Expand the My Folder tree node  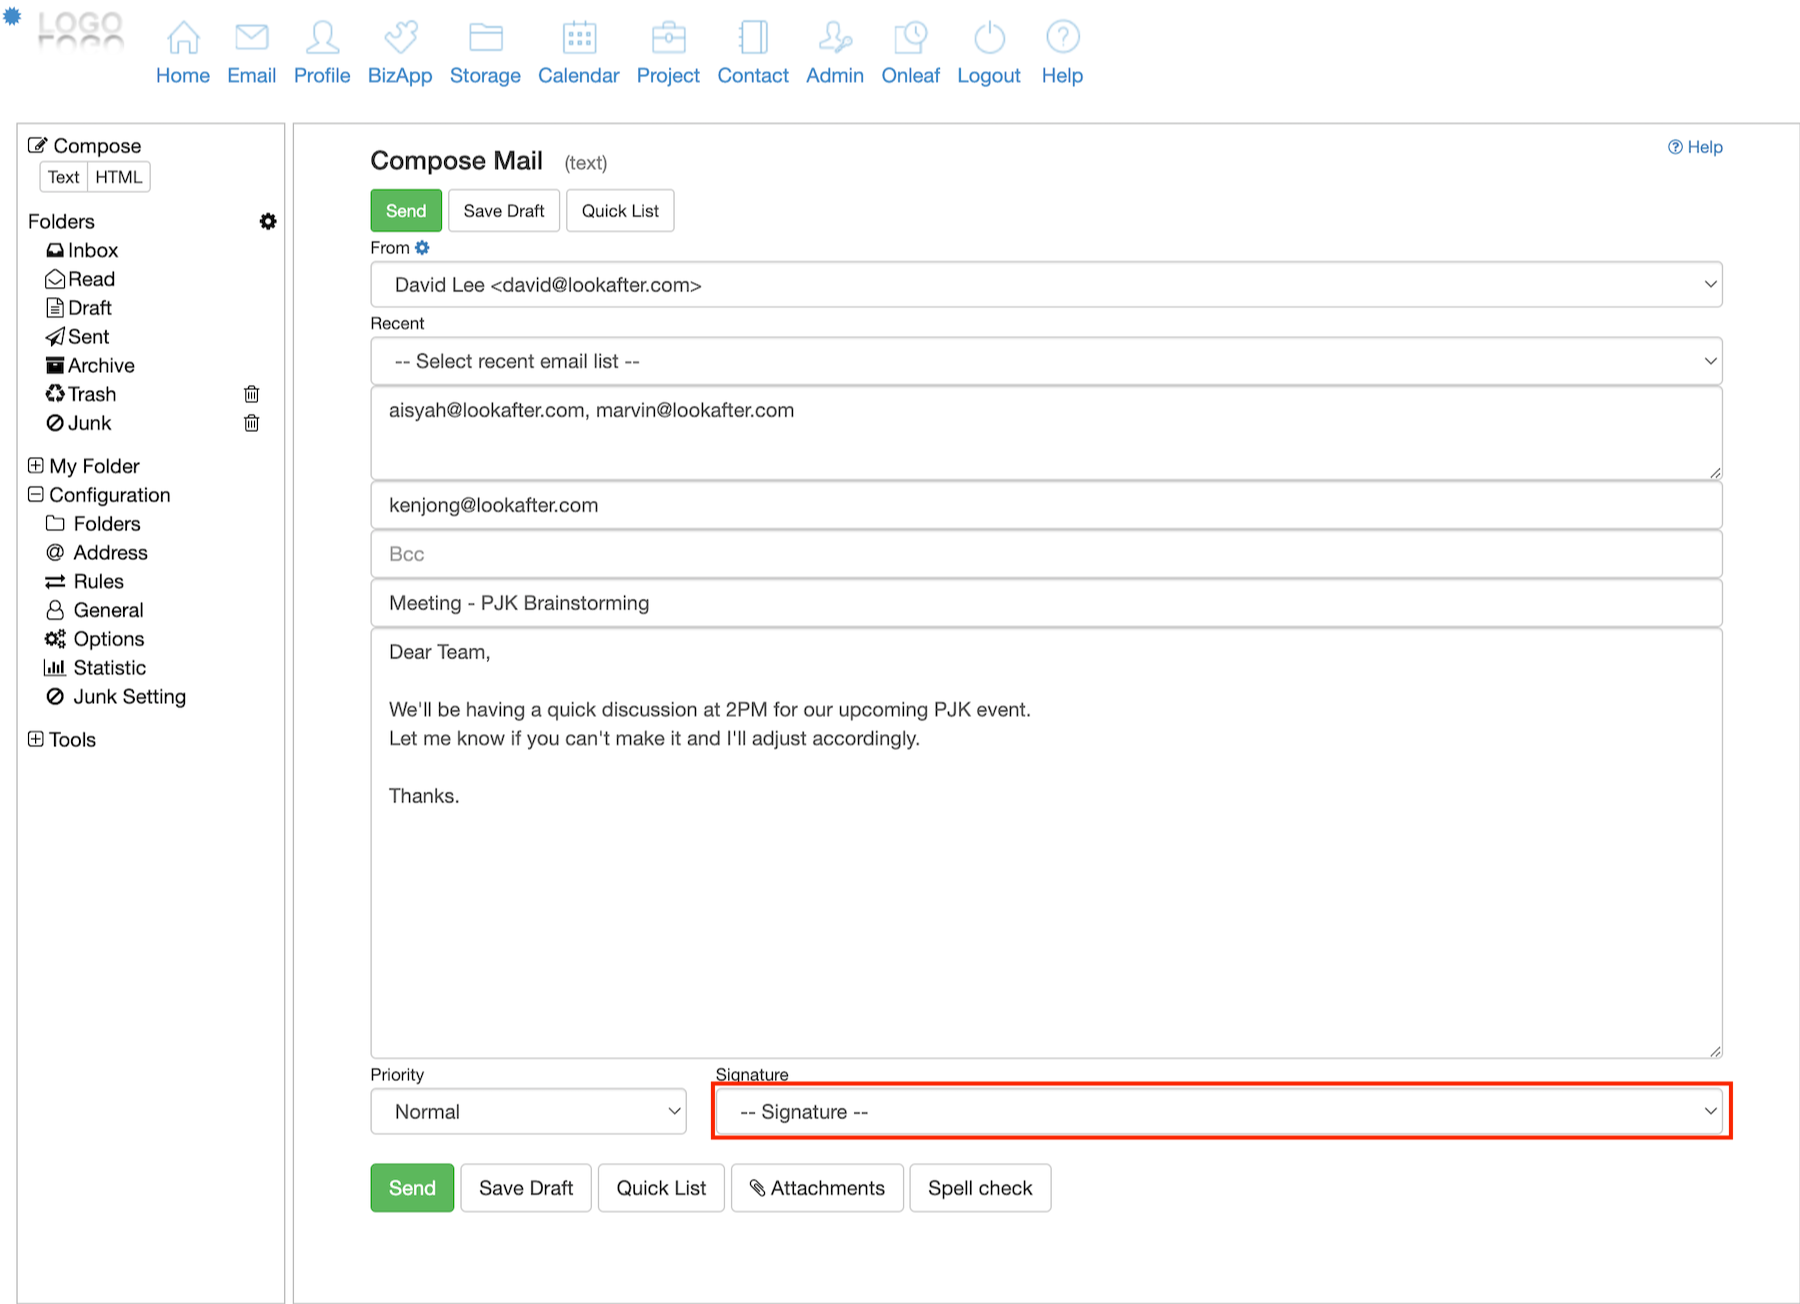(x=36, y=466)
